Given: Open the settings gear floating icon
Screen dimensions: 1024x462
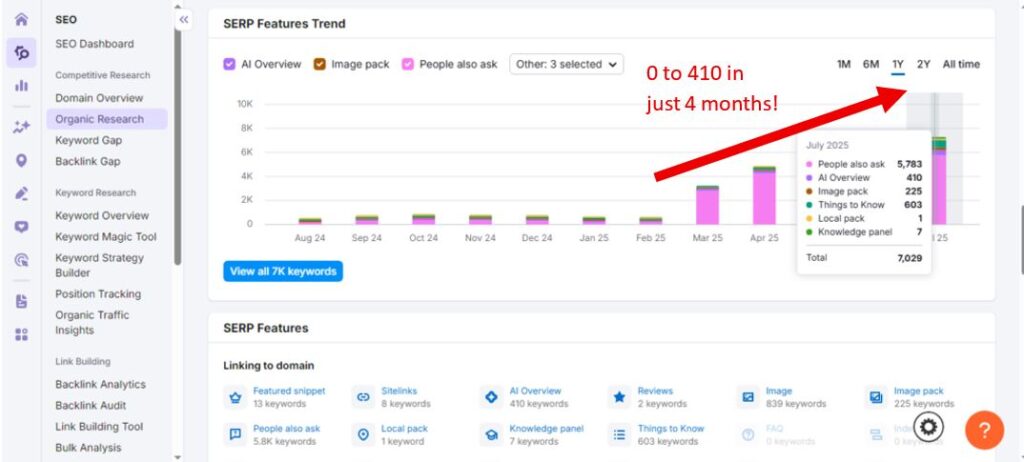Looking at the screenshot, I should pos(928,428).
